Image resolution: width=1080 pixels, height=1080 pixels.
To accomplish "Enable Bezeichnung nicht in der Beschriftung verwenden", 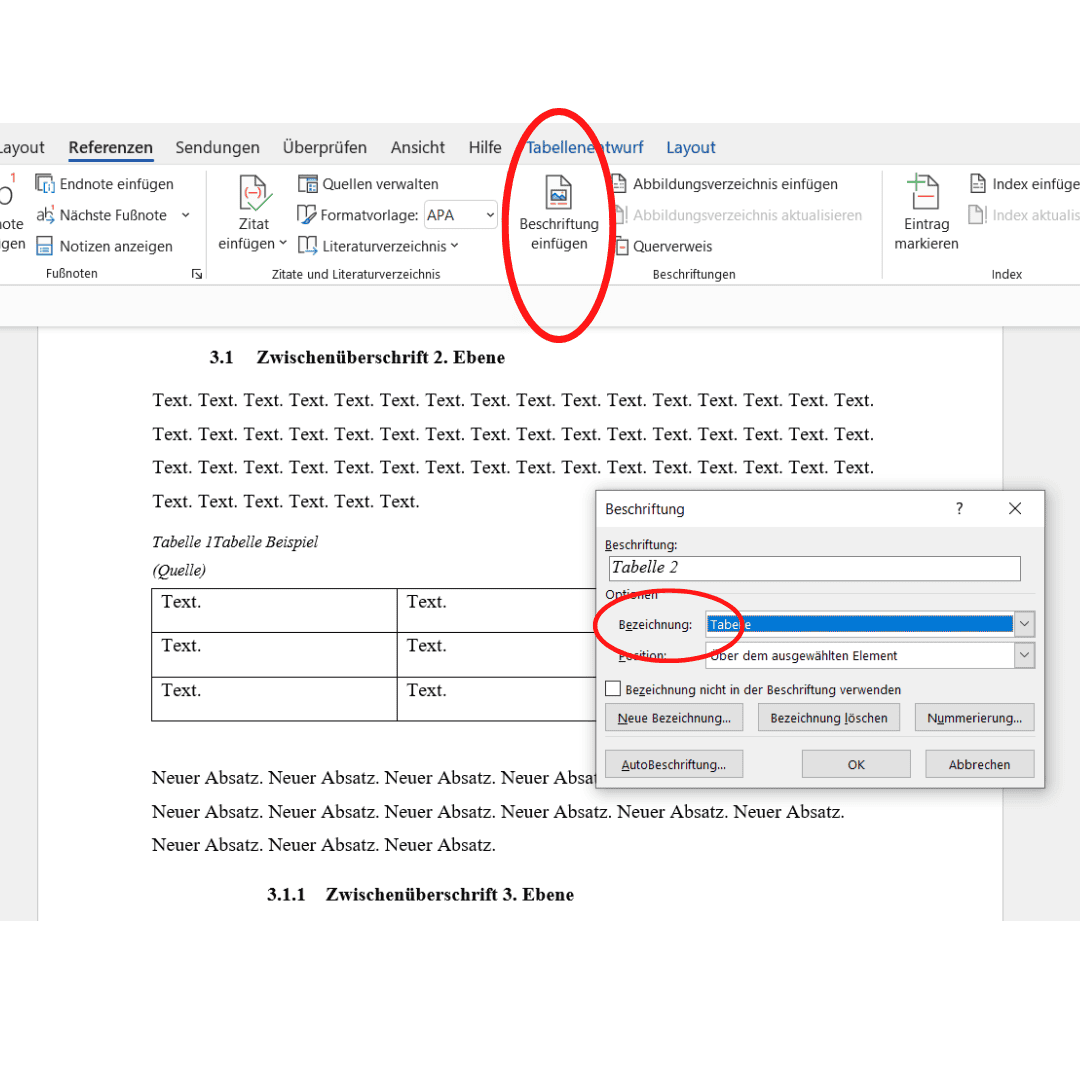I will click(x=613, y=689).
